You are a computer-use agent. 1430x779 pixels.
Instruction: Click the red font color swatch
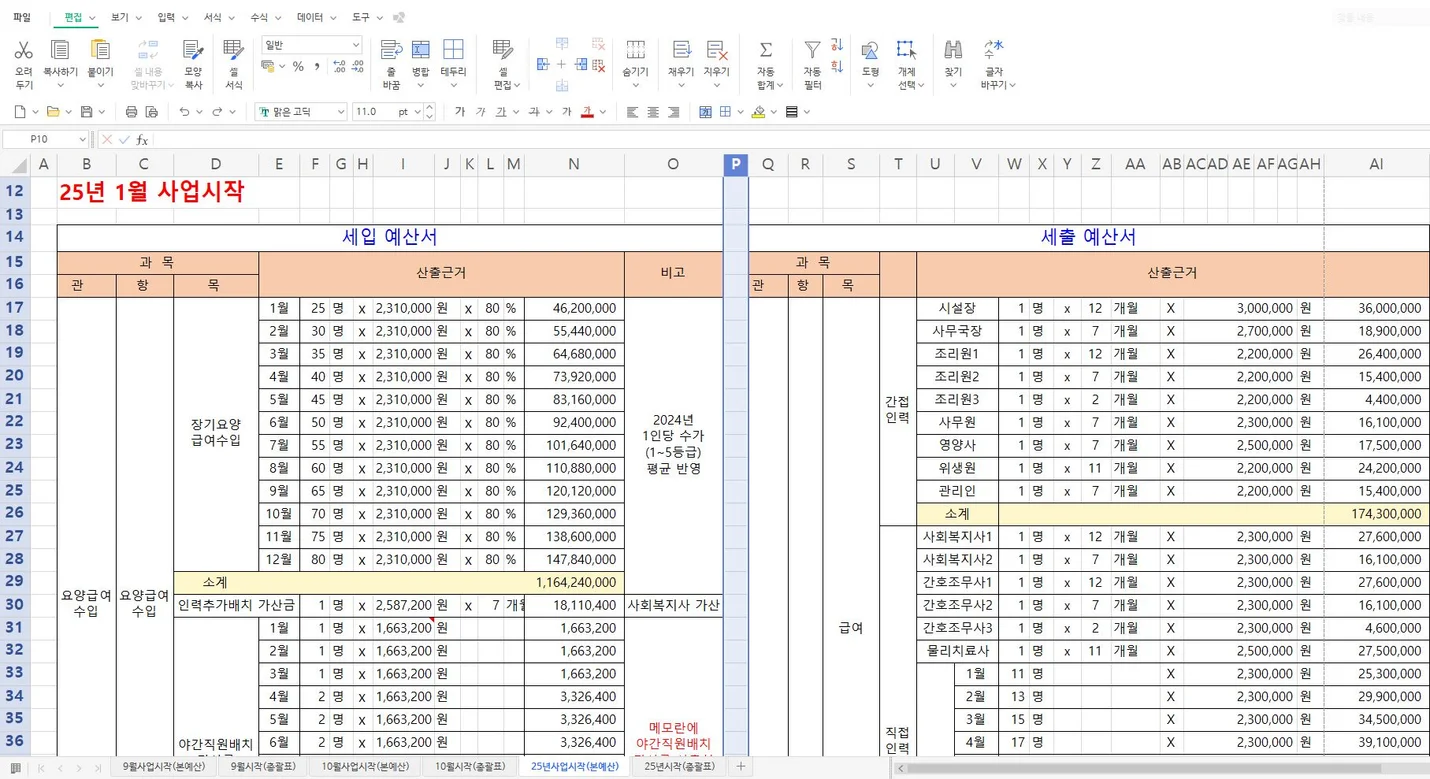tap(588, 112)
